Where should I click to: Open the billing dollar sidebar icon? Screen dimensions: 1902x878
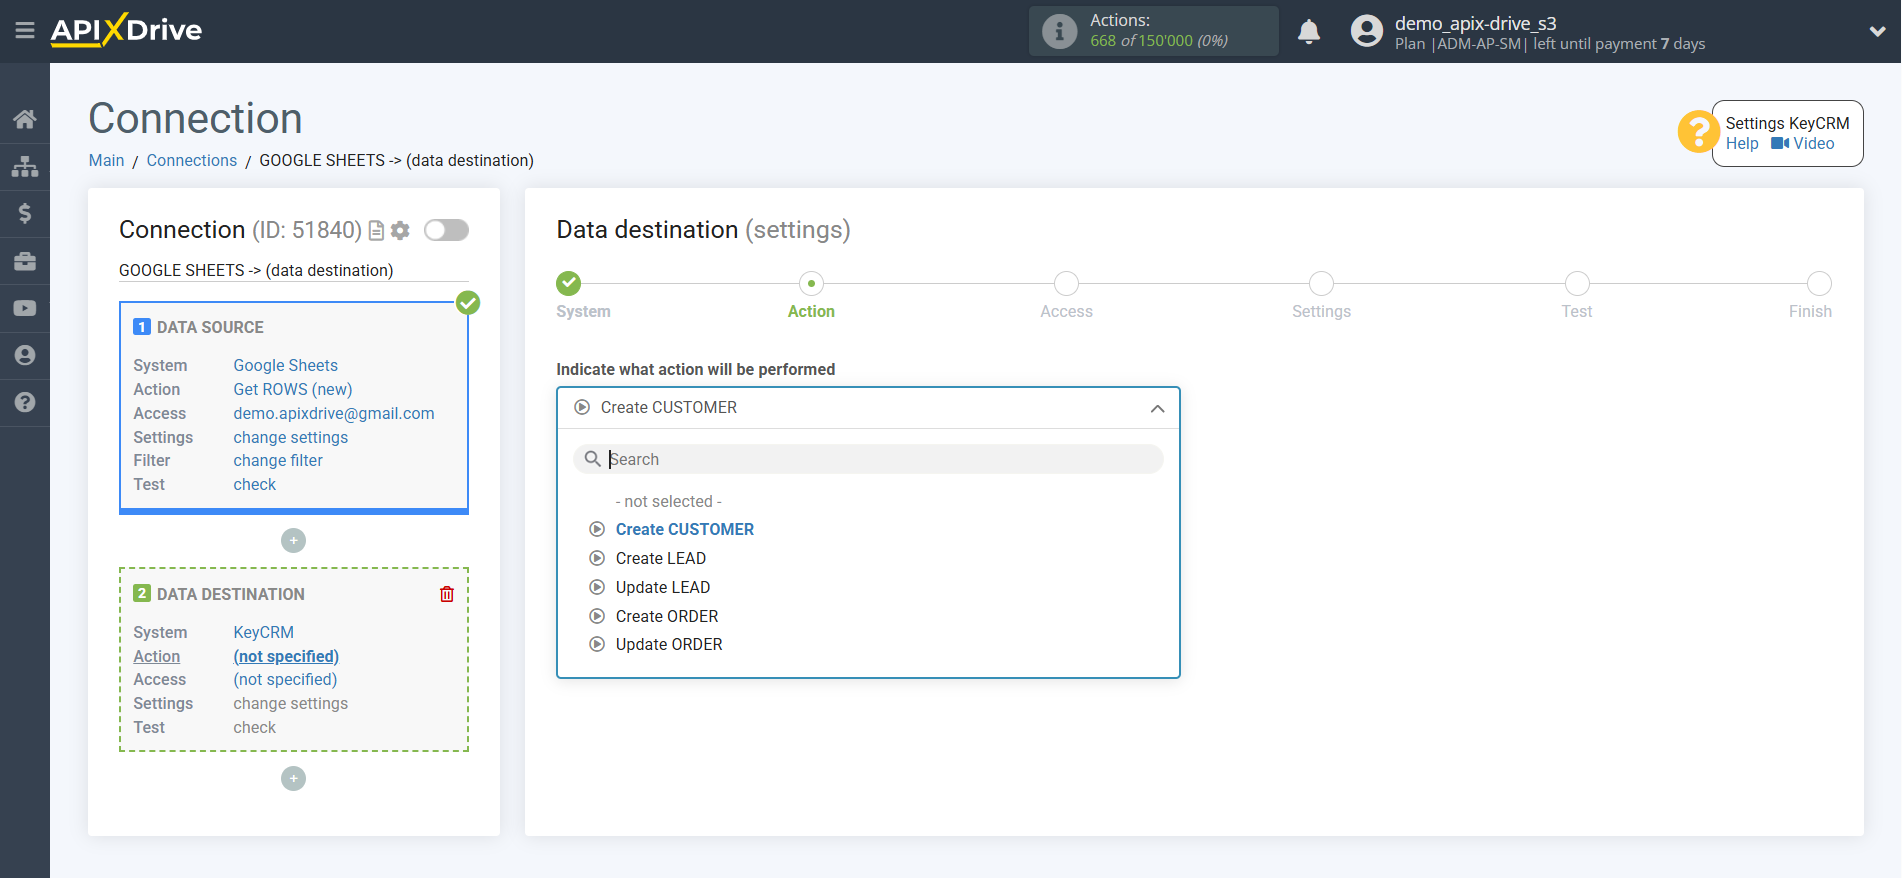[25, 213]
